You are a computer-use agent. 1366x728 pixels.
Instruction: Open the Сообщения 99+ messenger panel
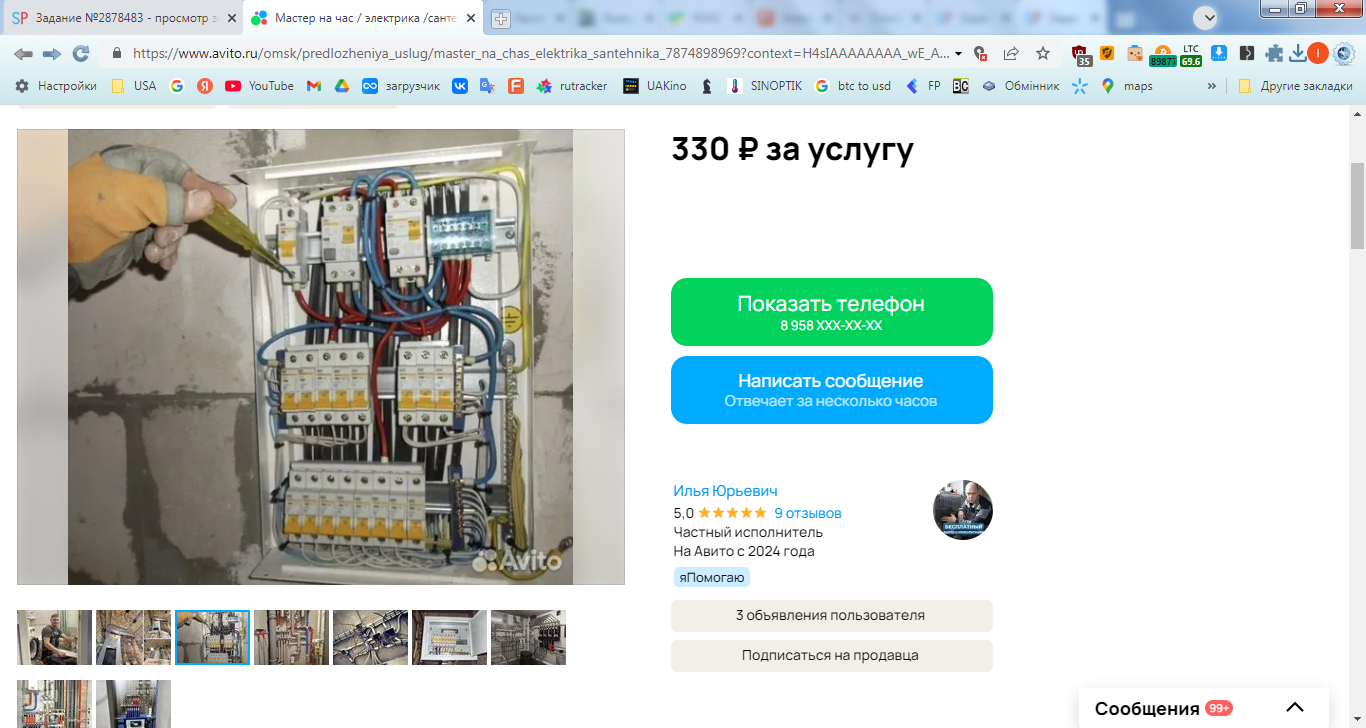click(1204, 708)
